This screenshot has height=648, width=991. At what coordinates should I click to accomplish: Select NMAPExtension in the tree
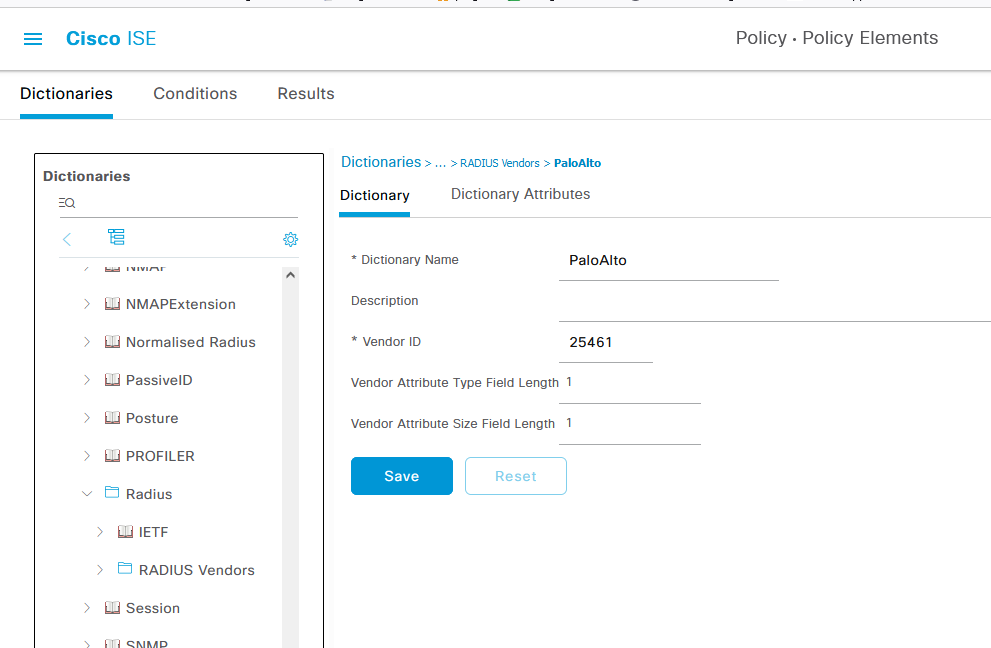181,304
